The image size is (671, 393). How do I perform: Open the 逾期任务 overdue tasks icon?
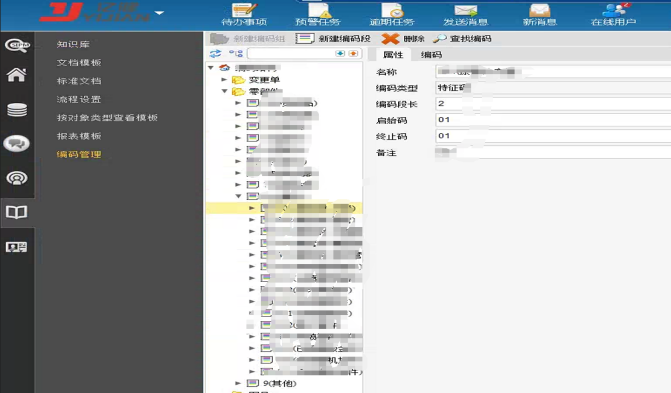click(392, 14)
